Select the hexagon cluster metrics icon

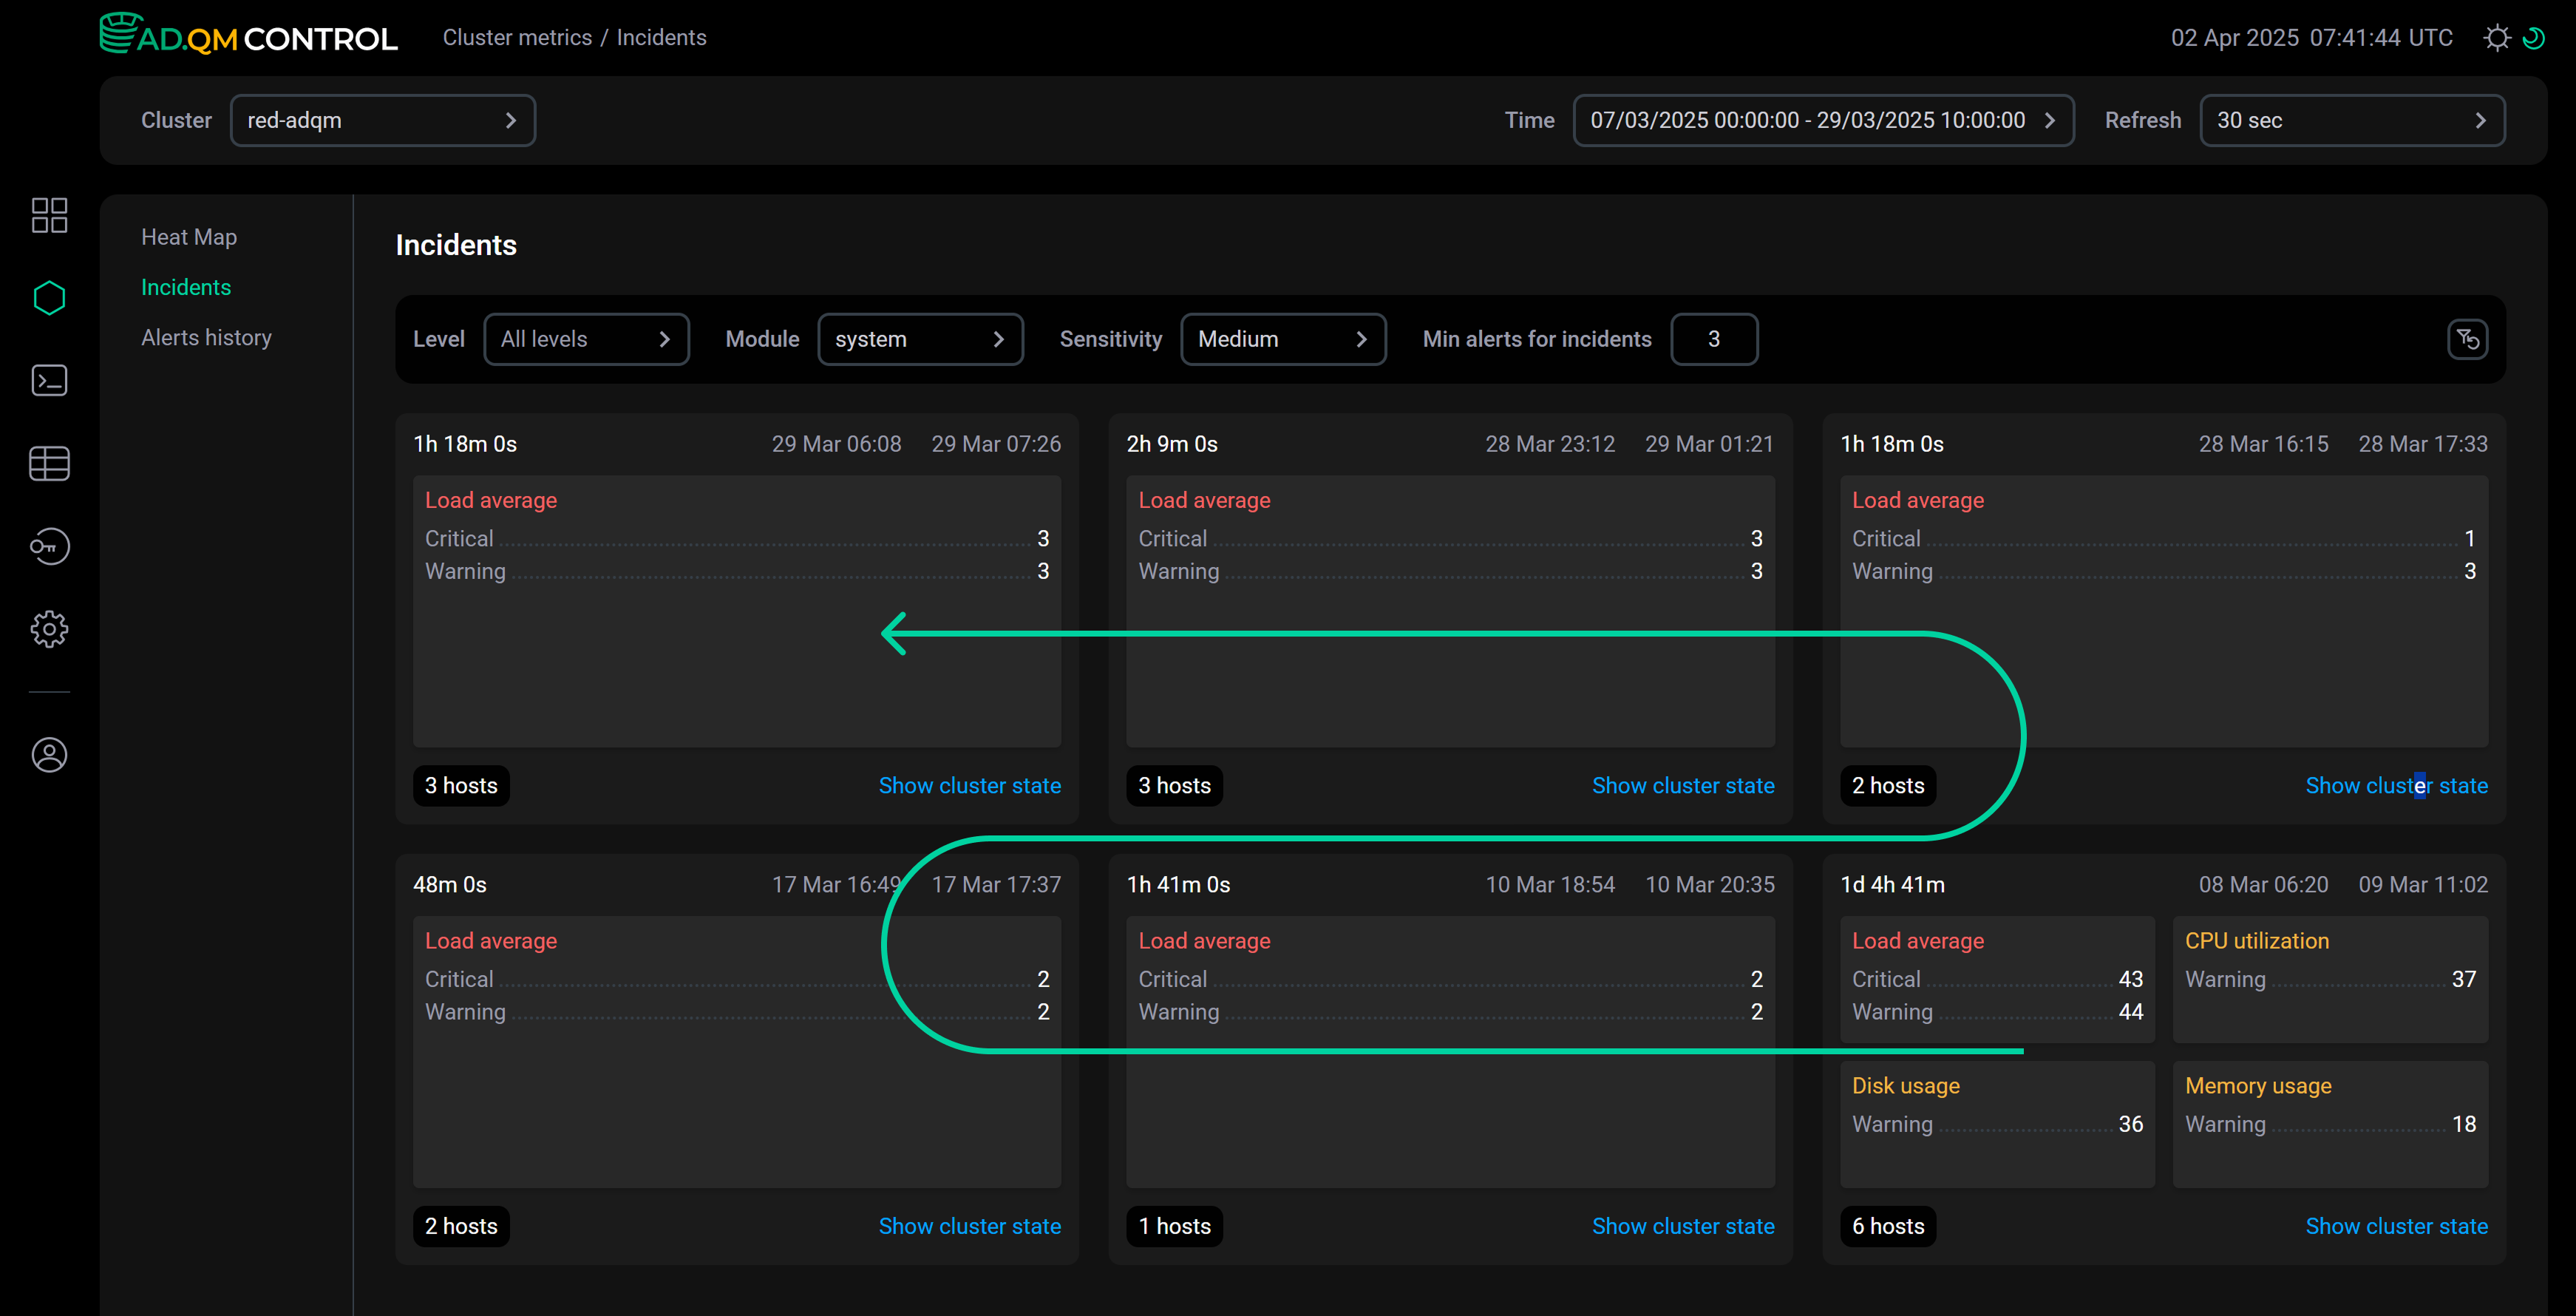coord(49,297)
